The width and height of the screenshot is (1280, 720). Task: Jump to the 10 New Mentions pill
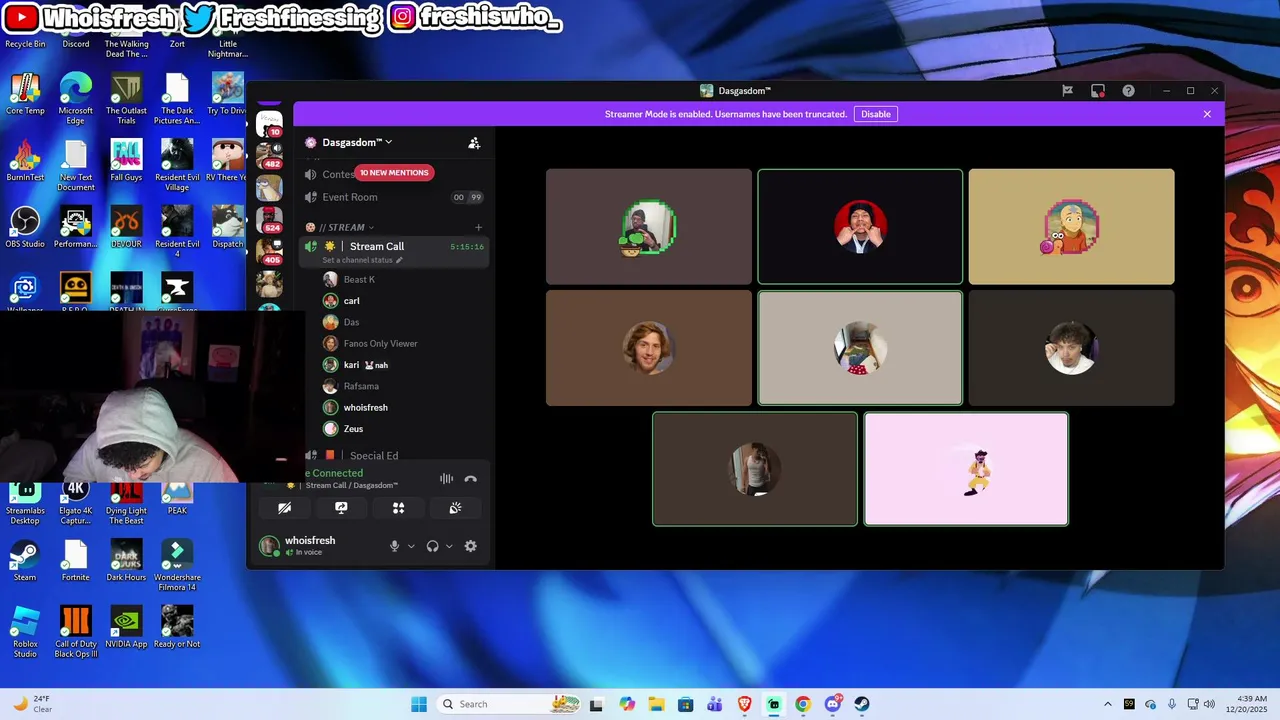(x=394, y=173)
